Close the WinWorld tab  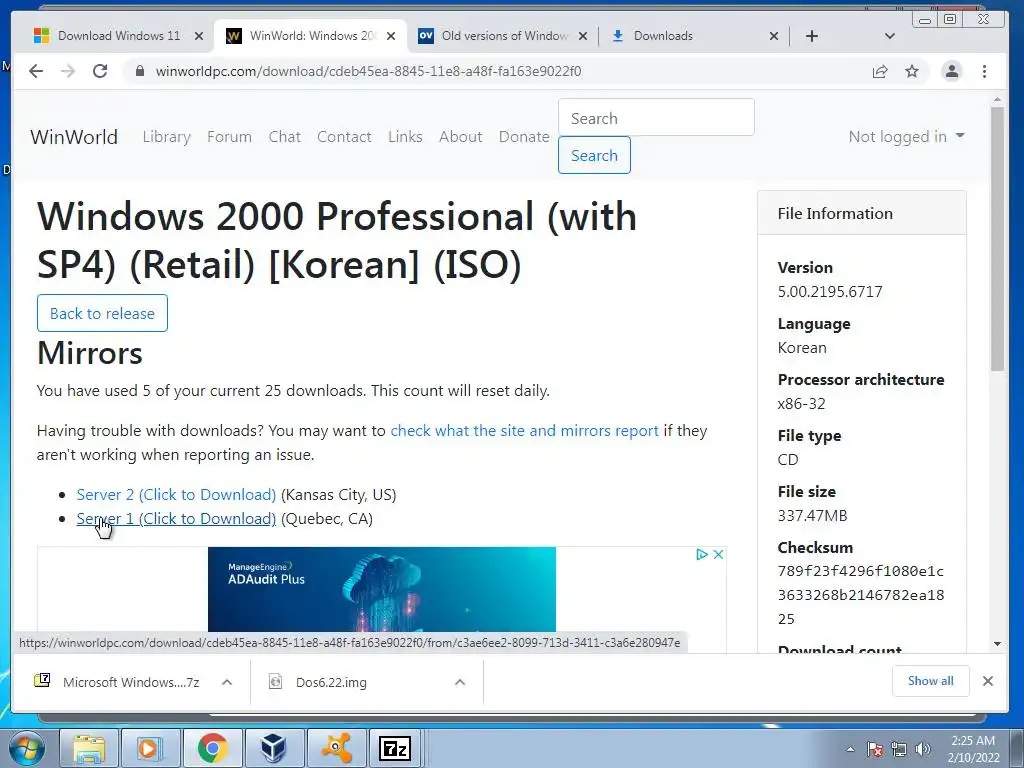[391, 36]
